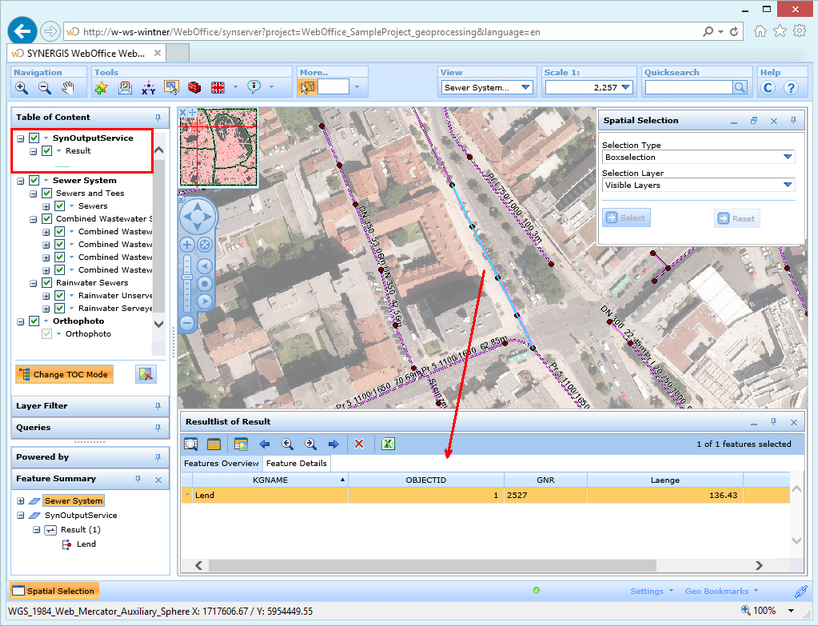Select the Zoom In navigation tool
The height and width of the screenshot is (626, 818).
pyautogui.click(x=21, y=88)
